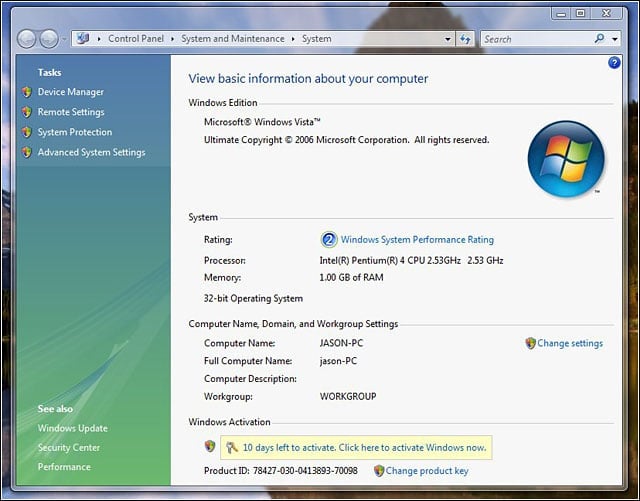Open System Protection link
This screenshot has height=501, width=640.
[75, 132]
